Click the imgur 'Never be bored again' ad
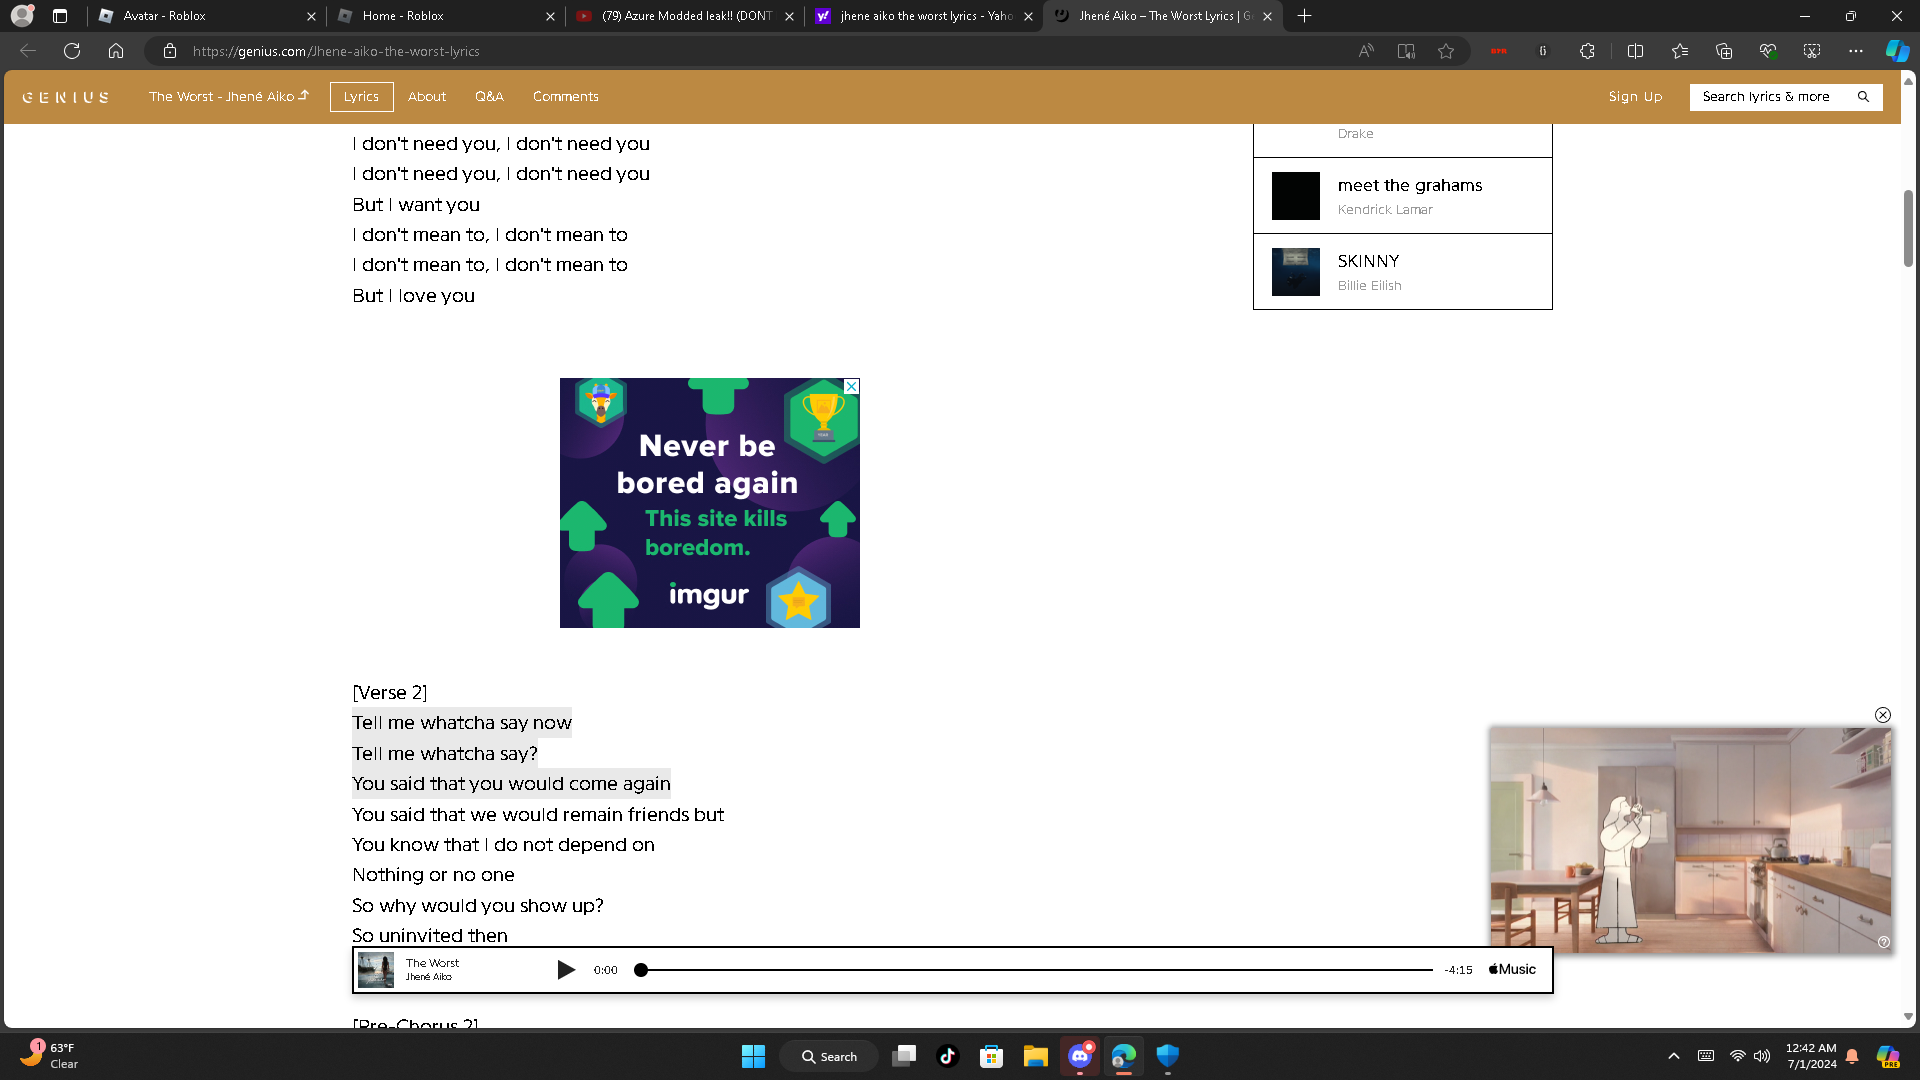 click(x=710, y=503)
